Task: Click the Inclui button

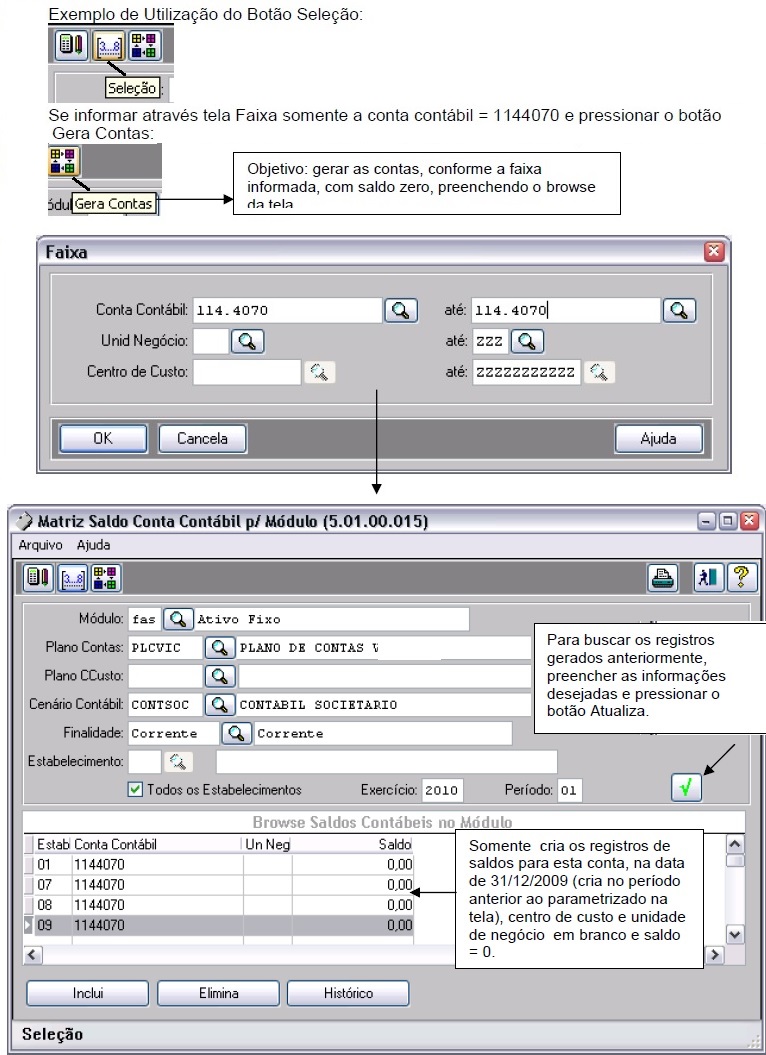Action: pyautogui.click(x=88, y=993)
